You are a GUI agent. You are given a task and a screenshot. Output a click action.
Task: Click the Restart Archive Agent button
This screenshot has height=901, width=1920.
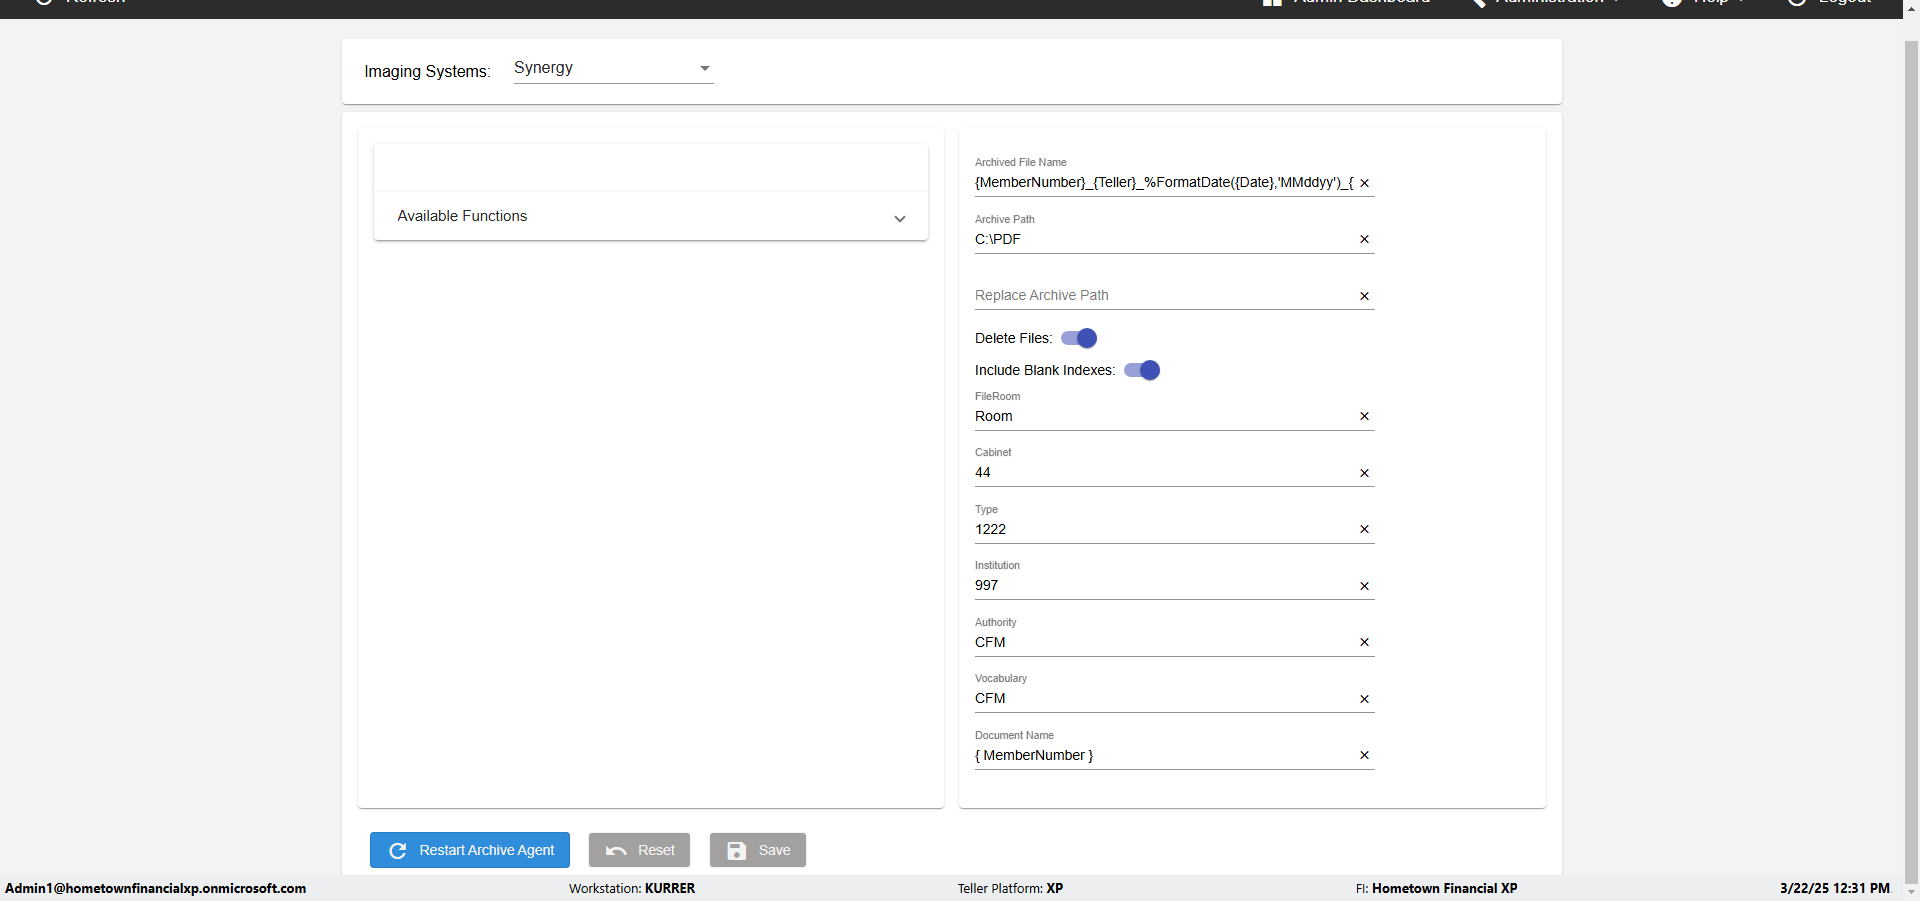pyautogui.click(x=470, y=850)
